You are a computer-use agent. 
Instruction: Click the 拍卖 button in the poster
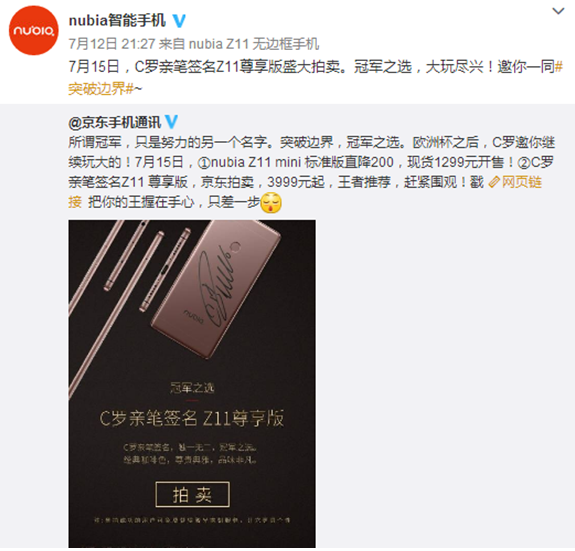click(x=193, y=495)
